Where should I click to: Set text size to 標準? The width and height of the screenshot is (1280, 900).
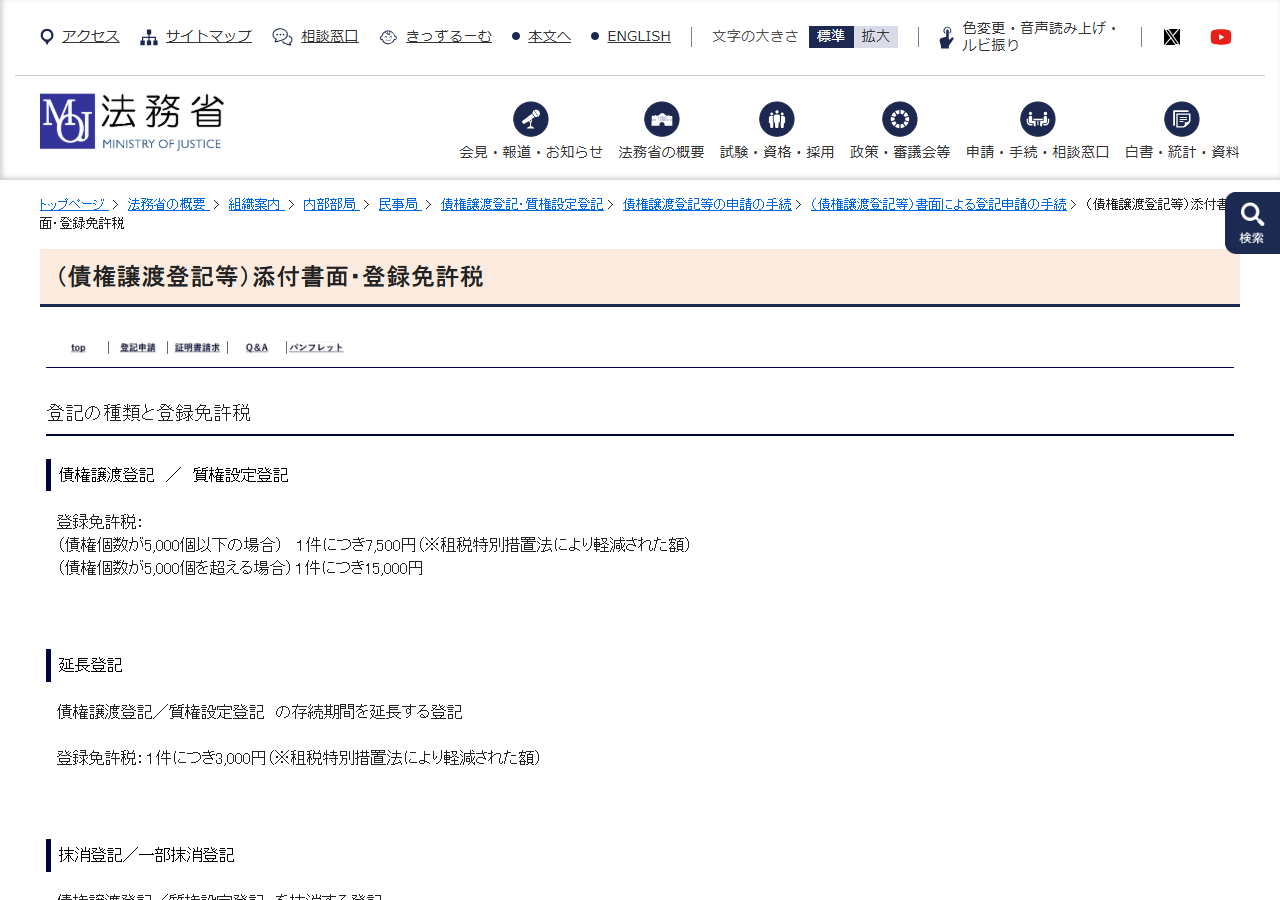[x=831, y=37]
